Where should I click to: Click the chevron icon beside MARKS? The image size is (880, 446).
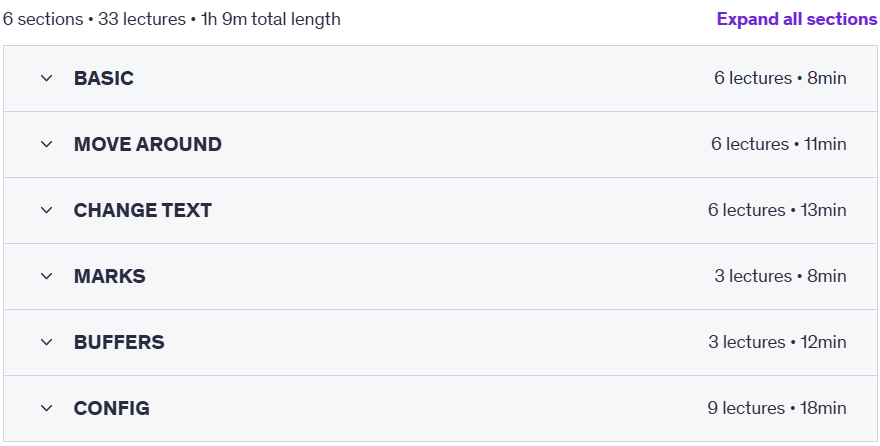[x=47, y=276]
